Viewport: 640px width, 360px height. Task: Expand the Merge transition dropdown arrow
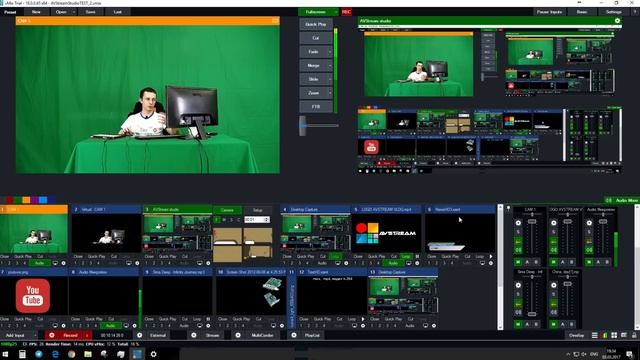tap(330, 66)
